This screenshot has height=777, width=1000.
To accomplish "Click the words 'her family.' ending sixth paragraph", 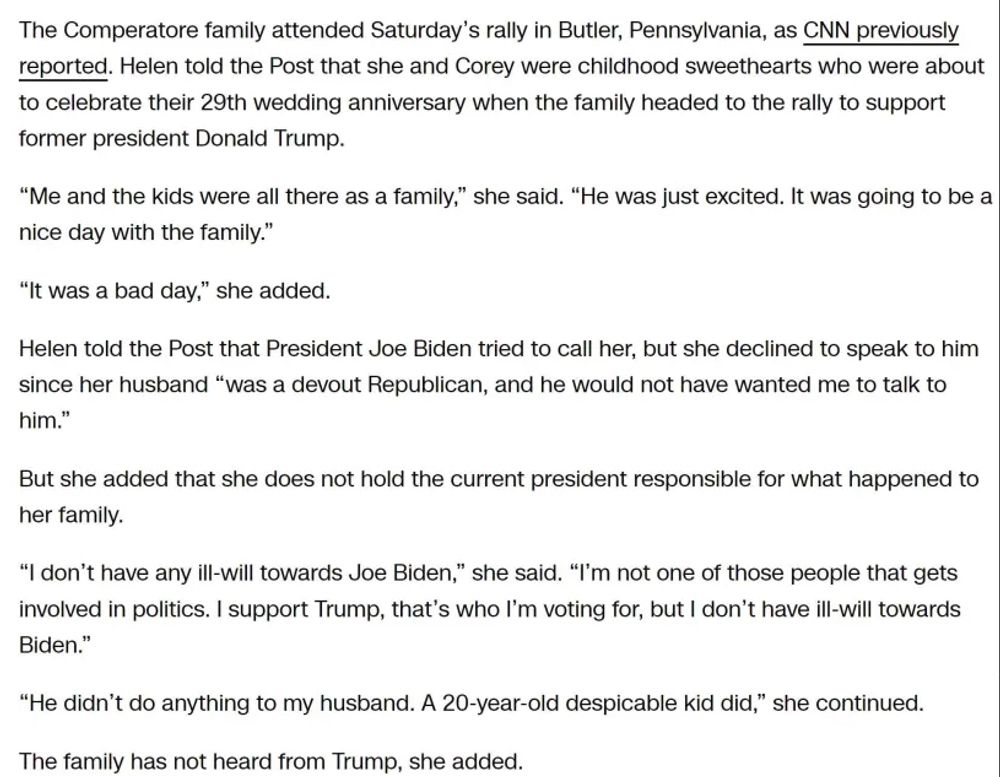I will (71, 515).
